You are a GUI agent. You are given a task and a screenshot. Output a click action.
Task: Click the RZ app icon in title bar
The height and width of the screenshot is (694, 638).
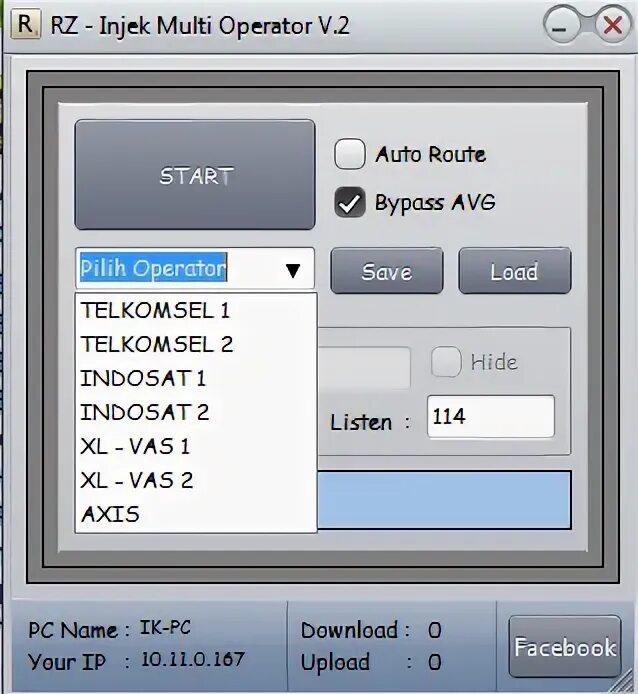25,25
